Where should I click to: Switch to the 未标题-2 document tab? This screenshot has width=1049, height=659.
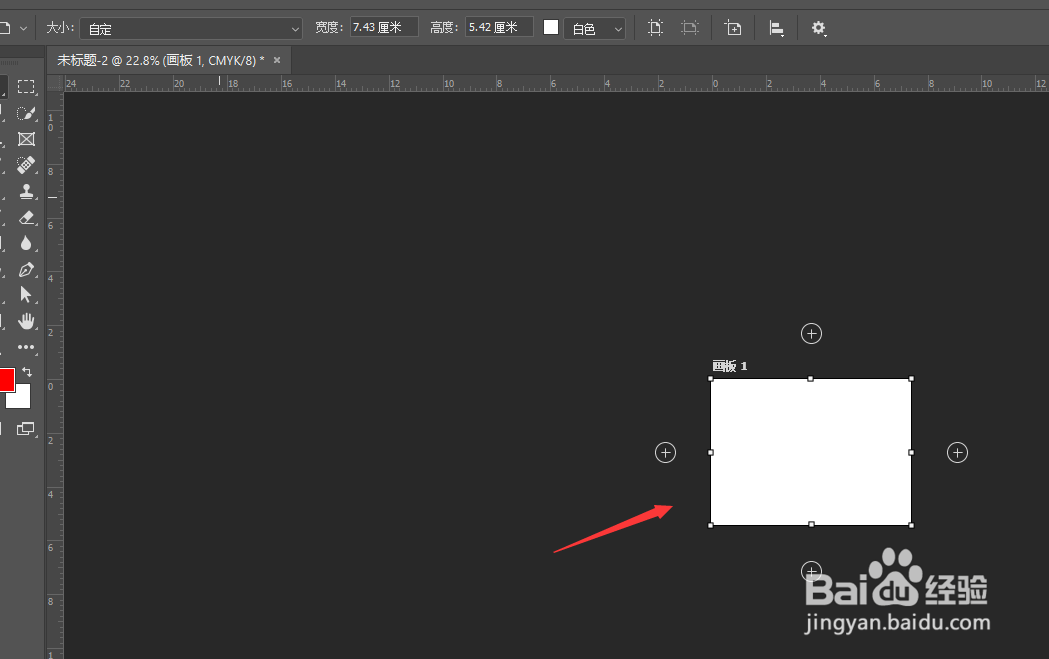(x=161, y=60)
